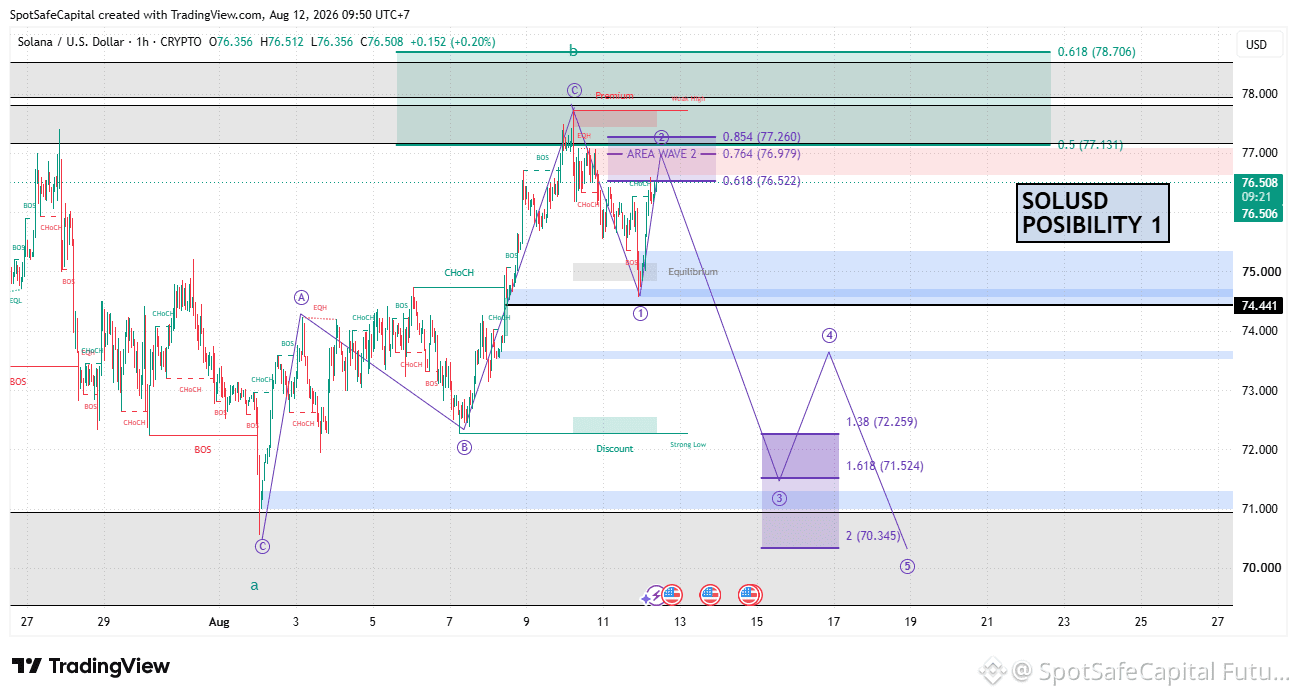The height and width of the screenshot is (696, 1297).
Task: Click the Discount zone label
Action: tap(614, 449)
